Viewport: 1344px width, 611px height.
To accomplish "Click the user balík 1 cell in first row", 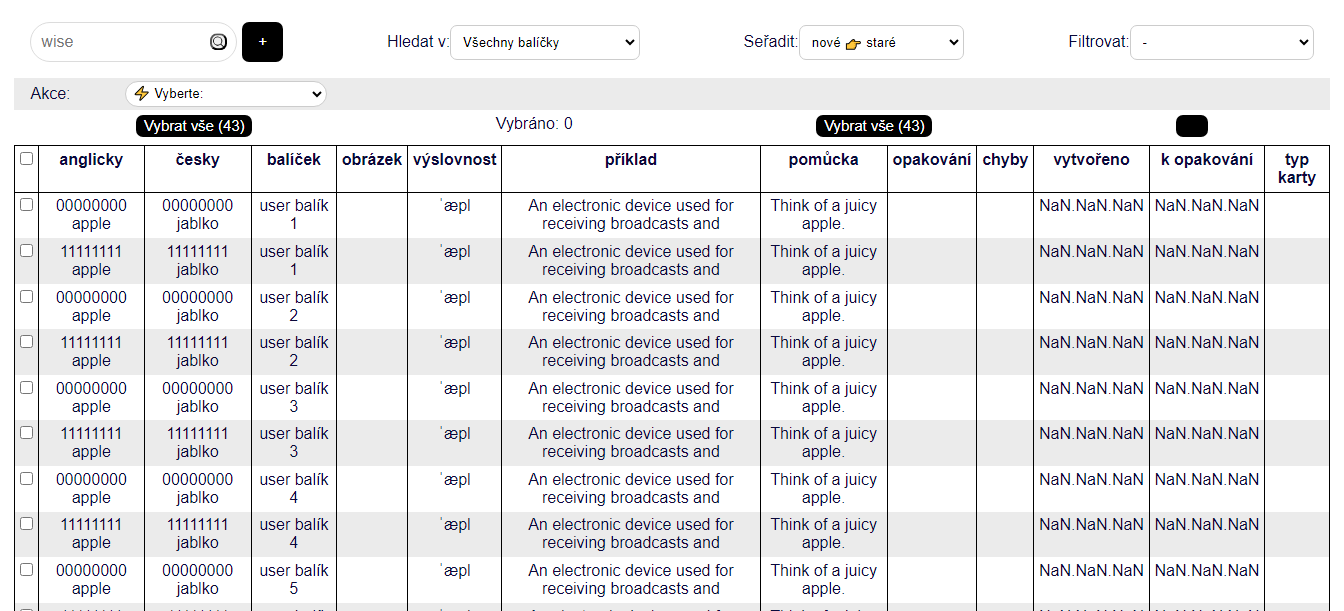I will (294, 214).
